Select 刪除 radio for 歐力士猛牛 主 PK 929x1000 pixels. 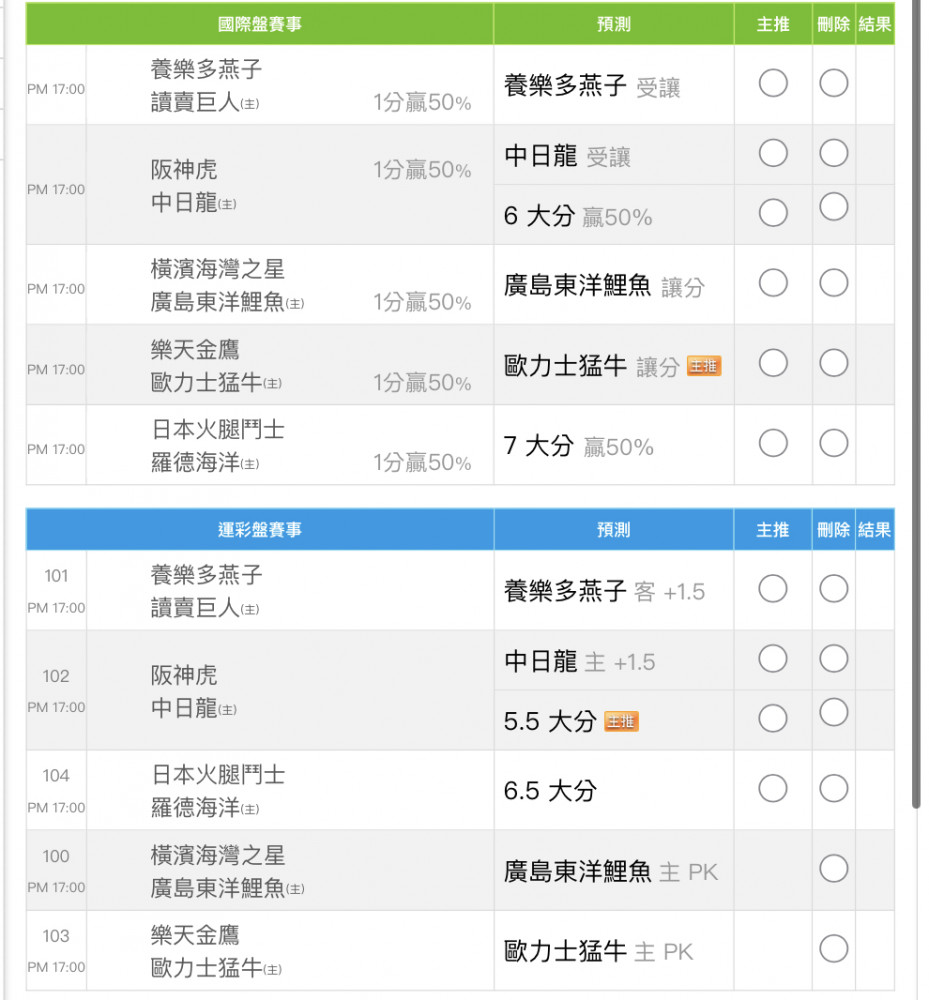tap(834, 949)
